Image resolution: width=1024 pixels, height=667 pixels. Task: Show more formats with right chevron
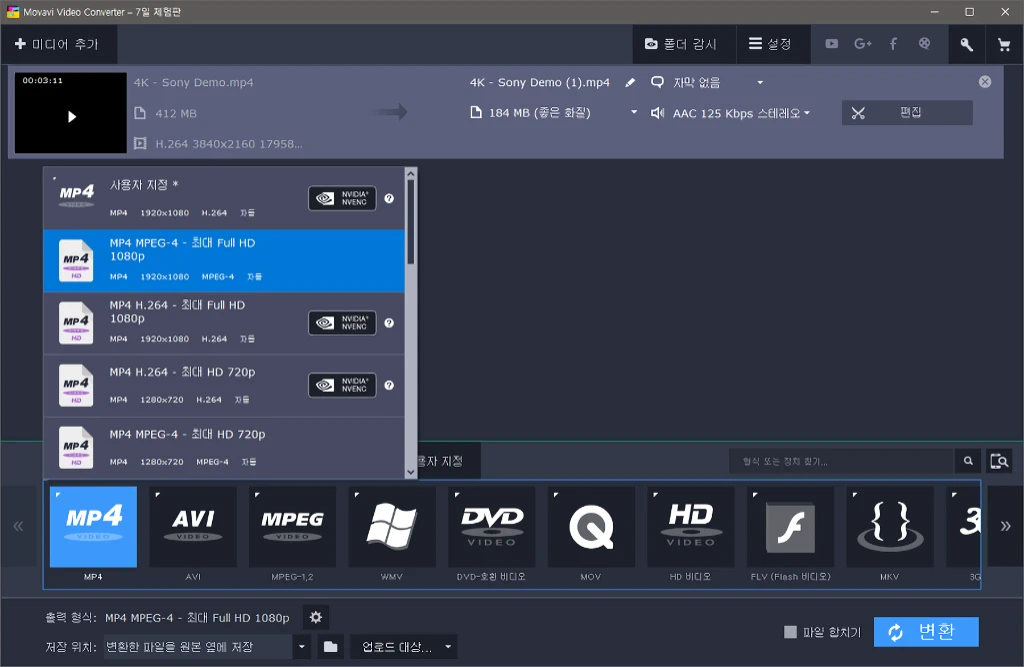(x=1005, y=526)
